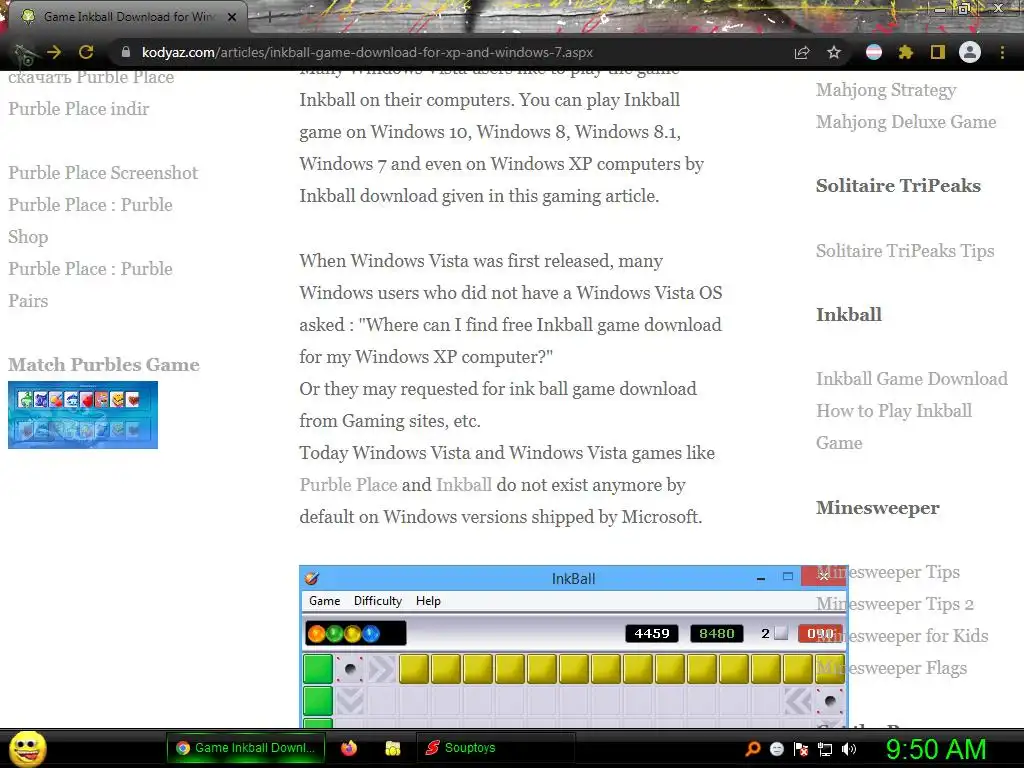Screen dimensions: 1024x768
Task: Switch to Chrome Game Inkball taskbar item
Action: tap(246, 748)
